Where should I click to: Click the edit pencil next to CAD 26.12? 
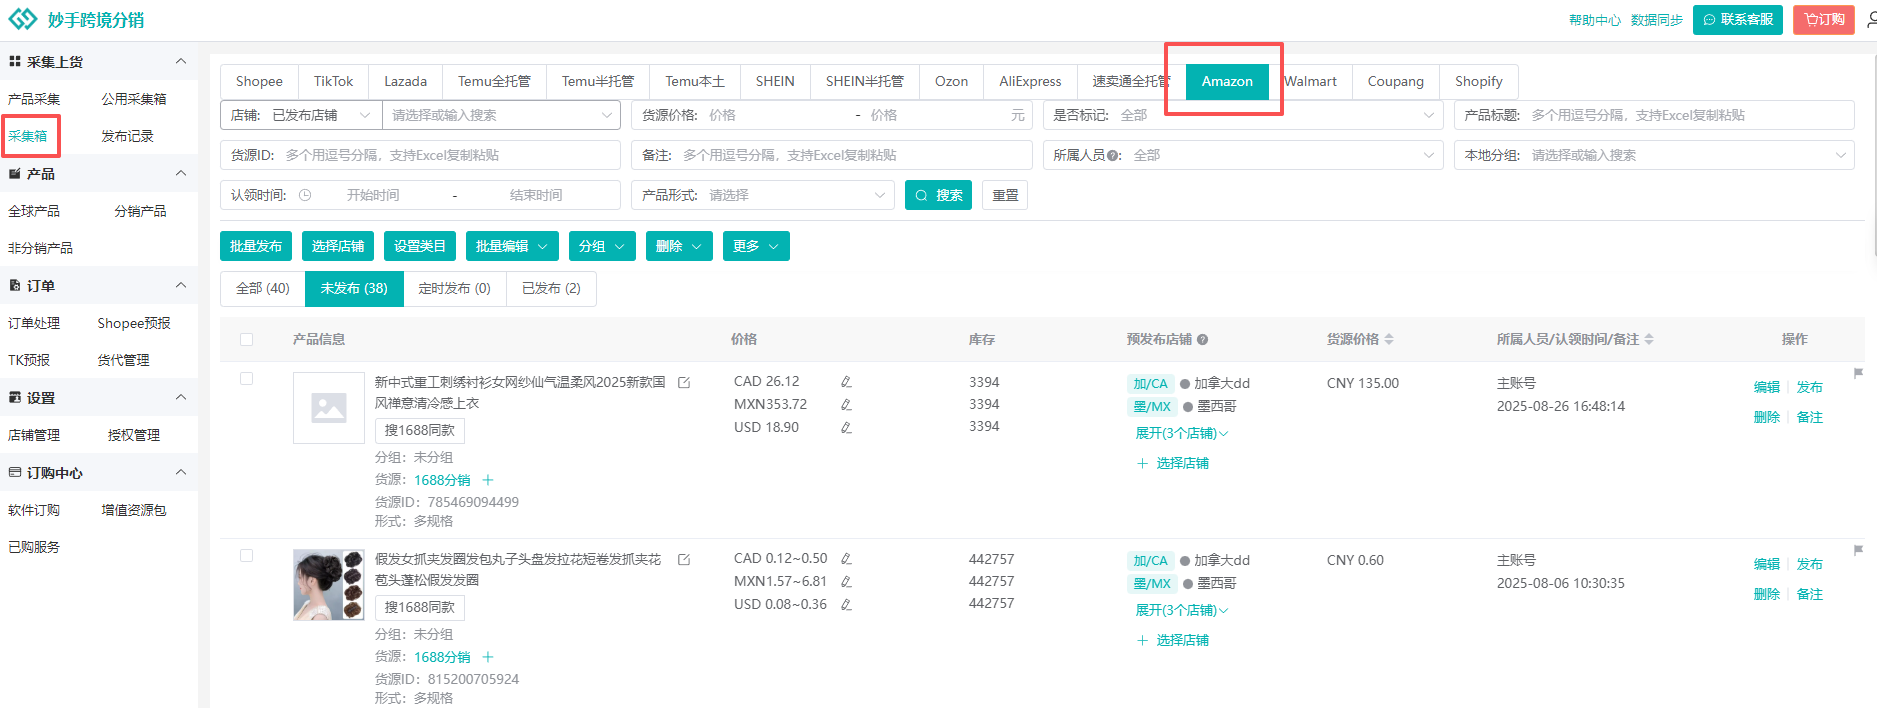click(846, 382)
